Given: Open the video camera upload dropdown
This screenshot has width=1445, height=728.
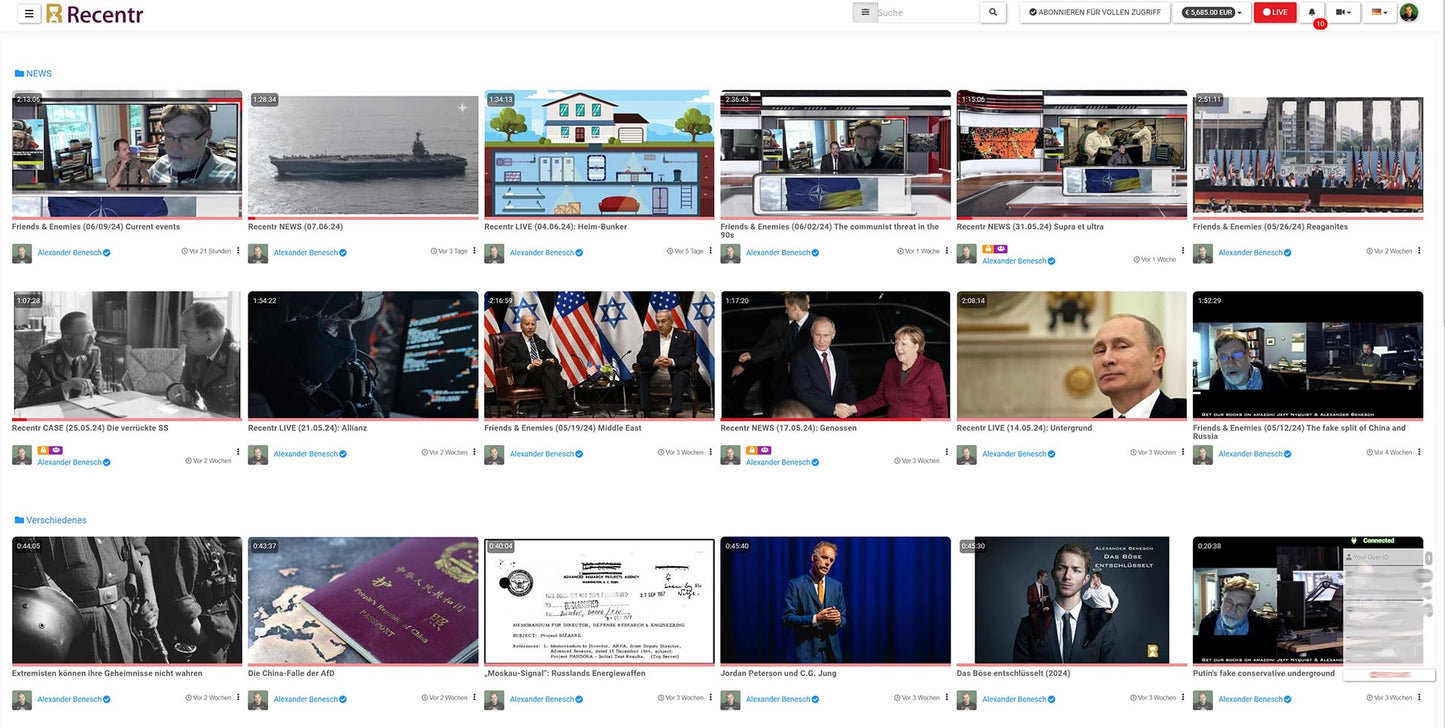Looking at the screenshot, I should point(1345,13).
